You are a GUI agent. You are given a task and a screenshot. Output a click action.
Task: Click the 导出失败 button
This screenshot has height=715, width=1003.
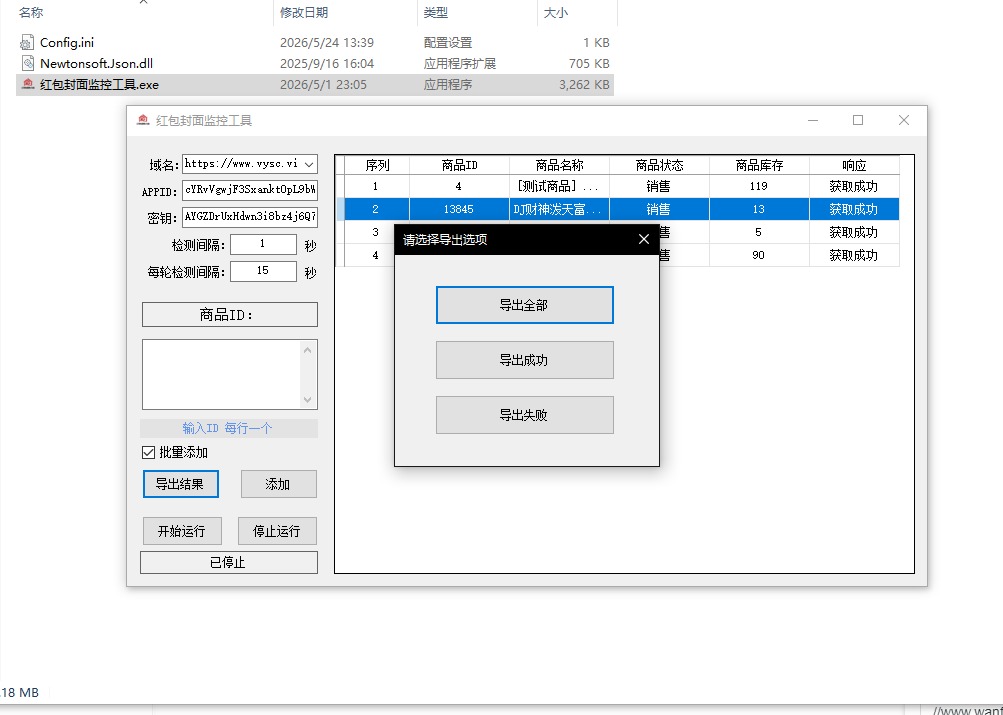pyautogui.click(x=525, y=415)
